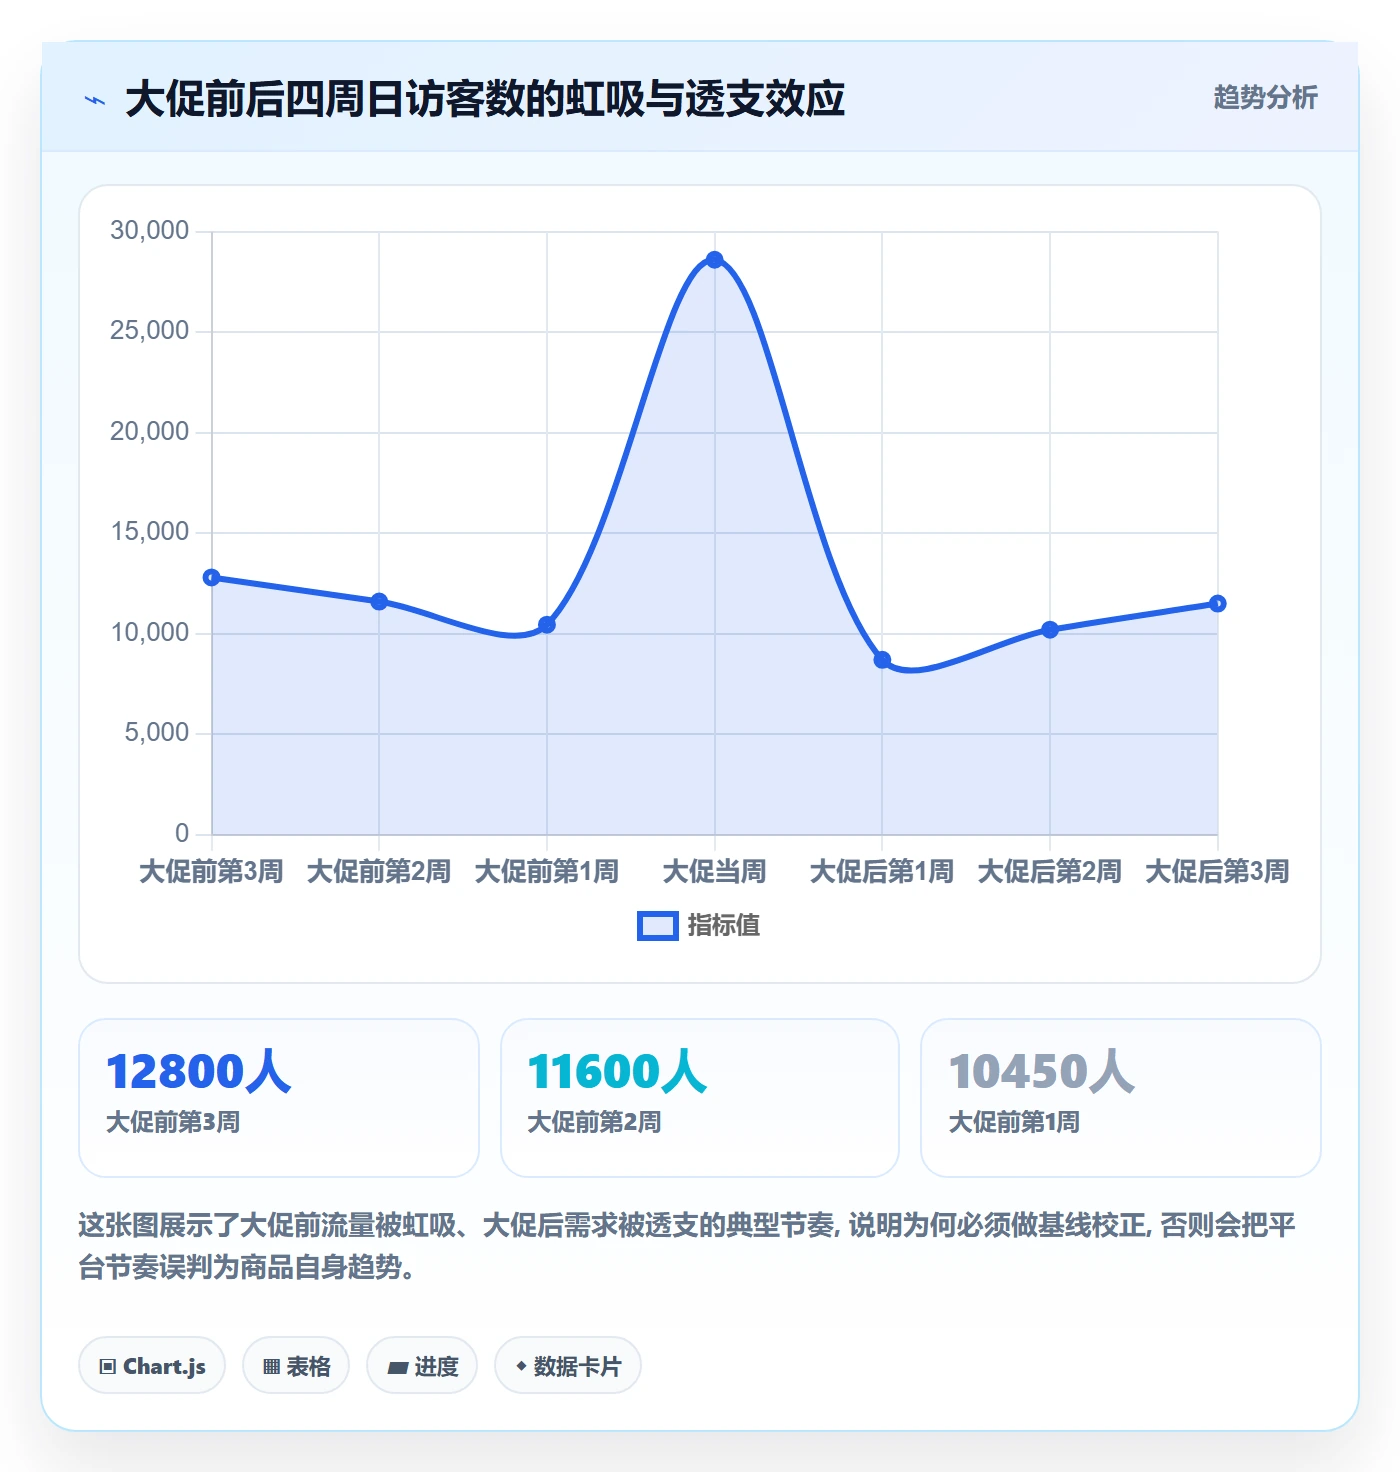Click the Chart.js tag
1400x1472 pixels.
coord(152,1365)
